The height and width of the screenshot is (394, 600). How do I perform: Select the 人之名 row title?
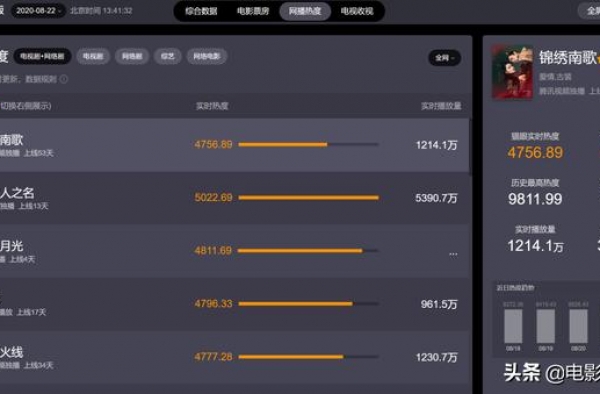click(17, 193)
